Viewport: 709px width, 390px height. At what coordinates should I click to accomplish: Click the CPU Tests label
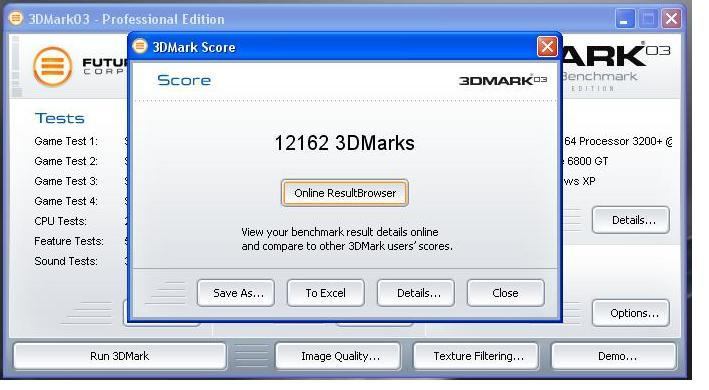tap(61, 221)
